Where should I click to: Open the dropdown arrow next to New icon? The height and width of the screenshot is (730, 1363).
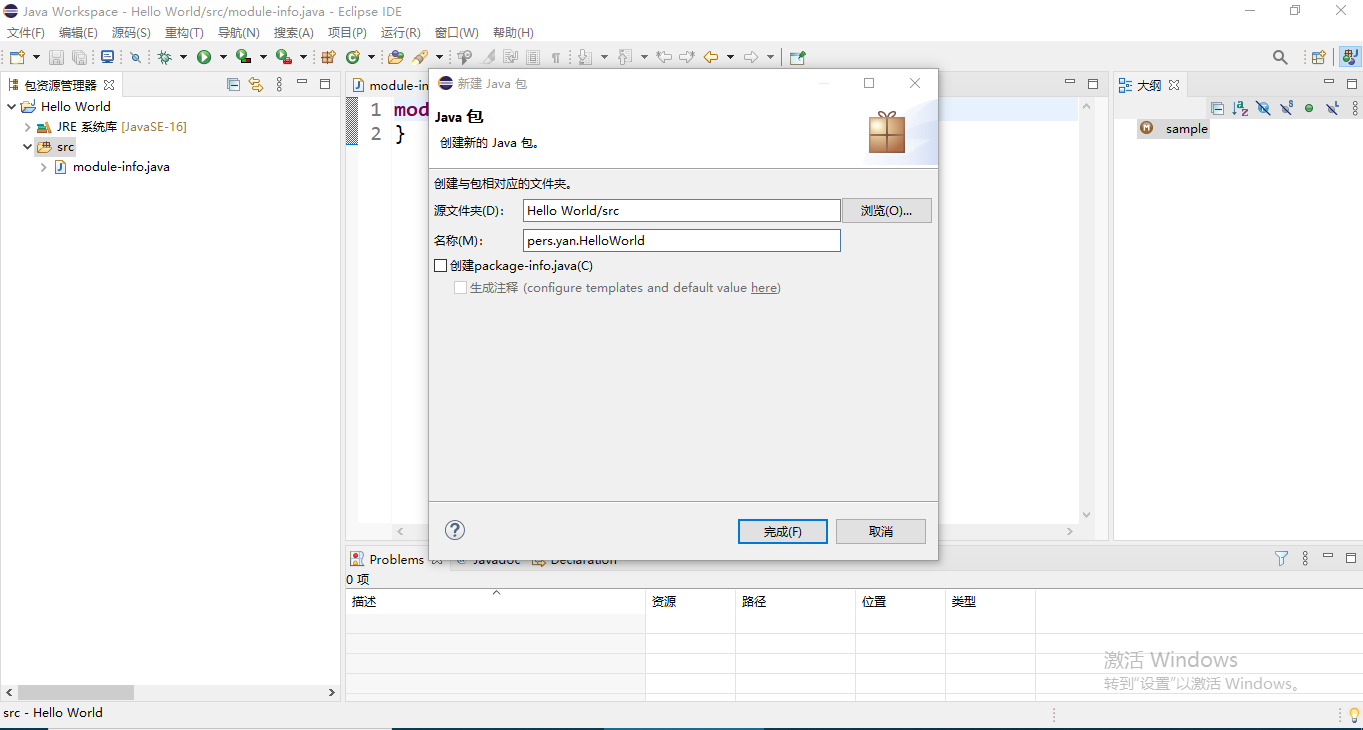click(x=37, y=57)
